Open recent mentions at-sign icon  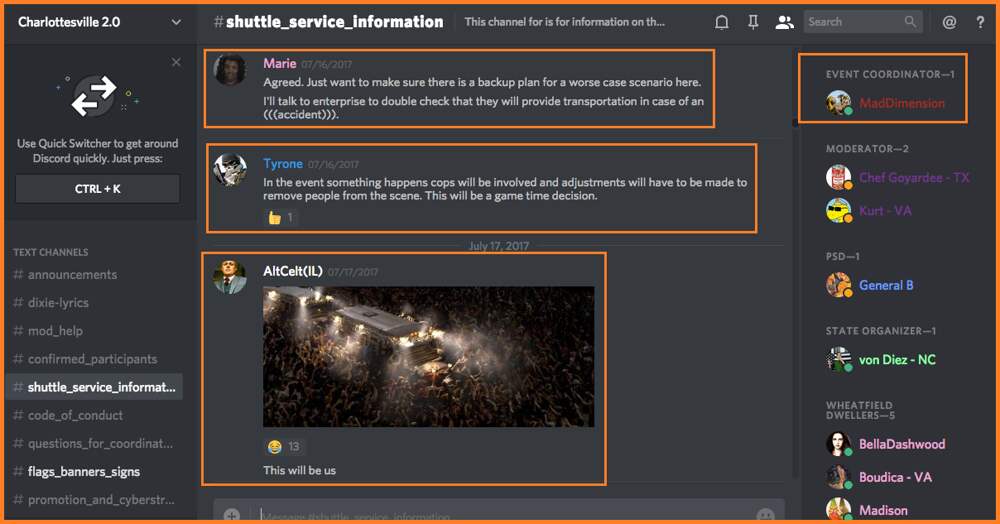point(949,22)
